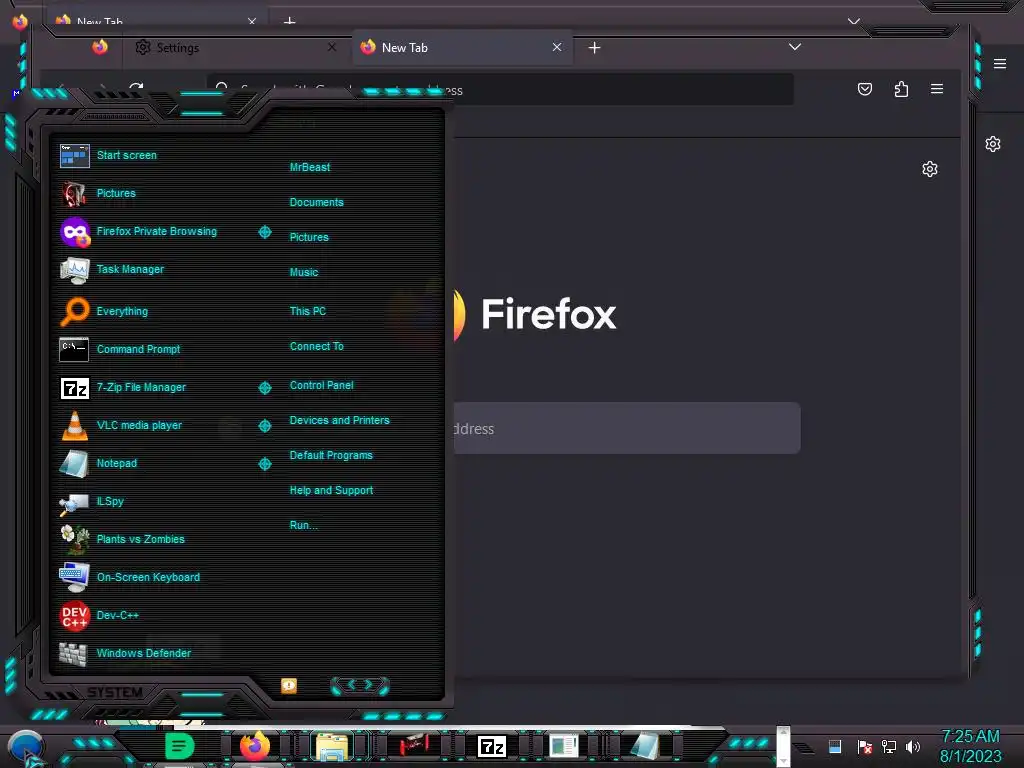Open Devices and Printers
The height and width of the screenshot is (768, 1024).
(x=340, y=421)
